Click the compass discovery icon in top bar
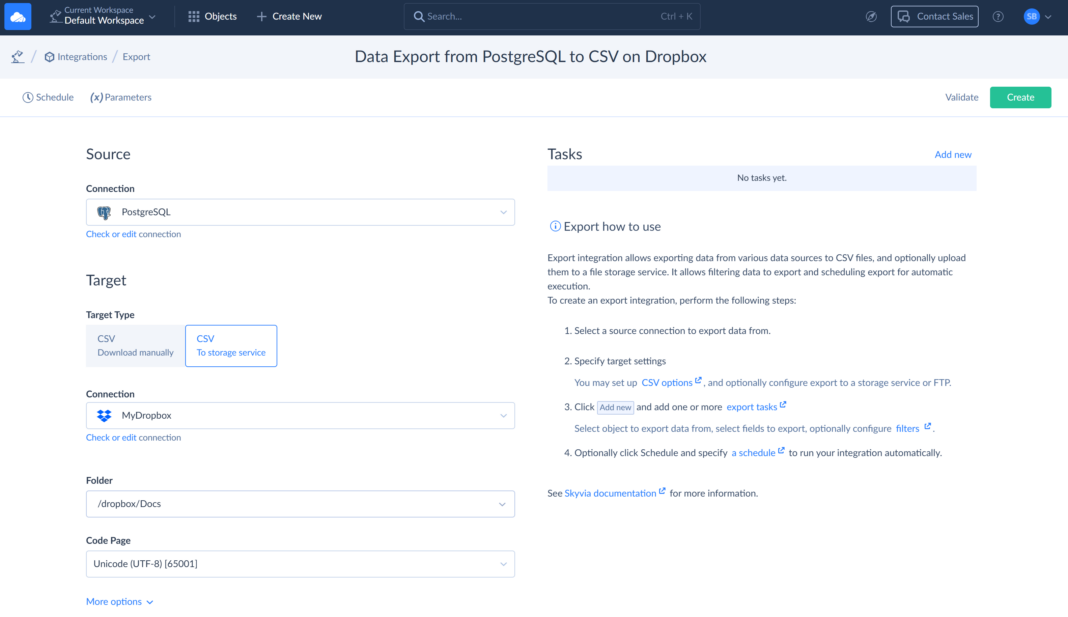The width and height of the screenshot is (1068, 617). pos(871,16)
